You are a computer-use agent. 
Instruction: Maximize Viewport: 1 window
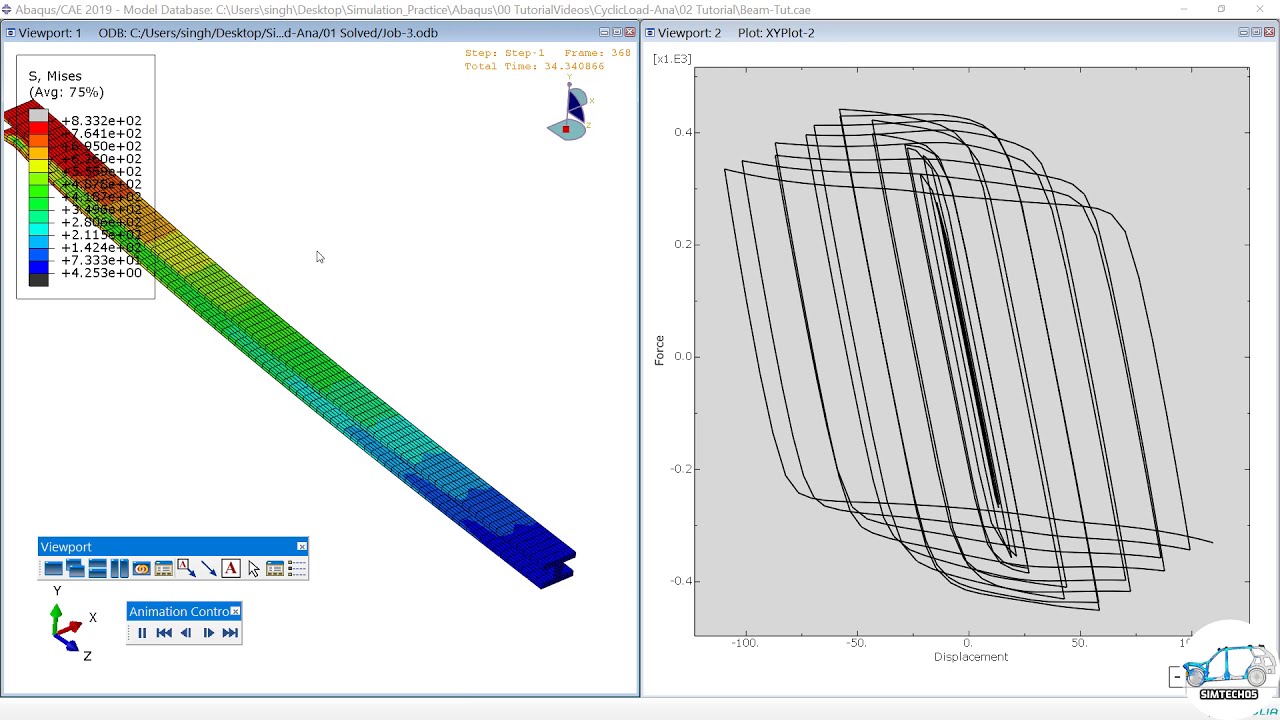click(x=617, y=33)
